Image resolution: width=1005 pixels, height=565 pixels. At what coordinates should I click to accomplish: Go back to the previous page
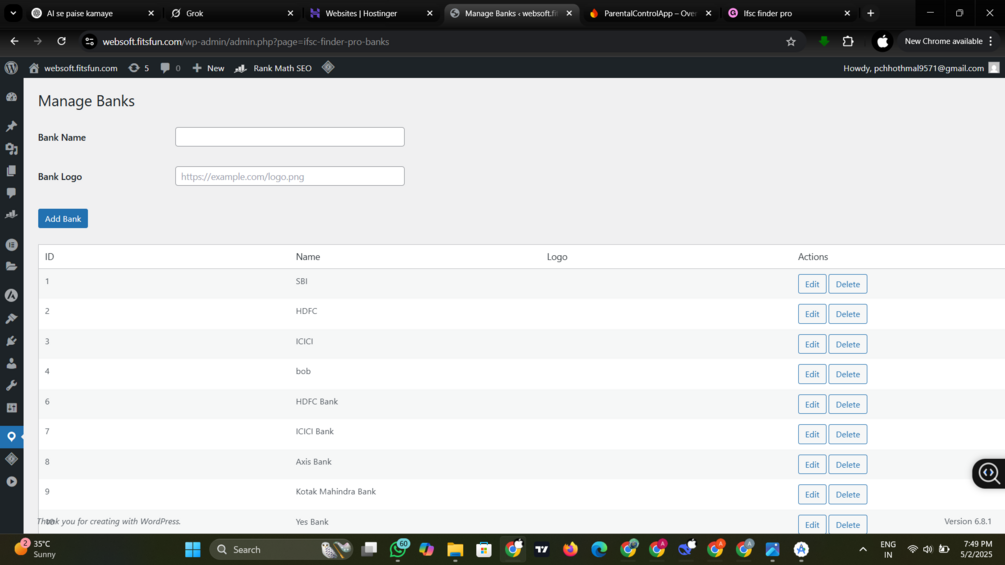14,42
